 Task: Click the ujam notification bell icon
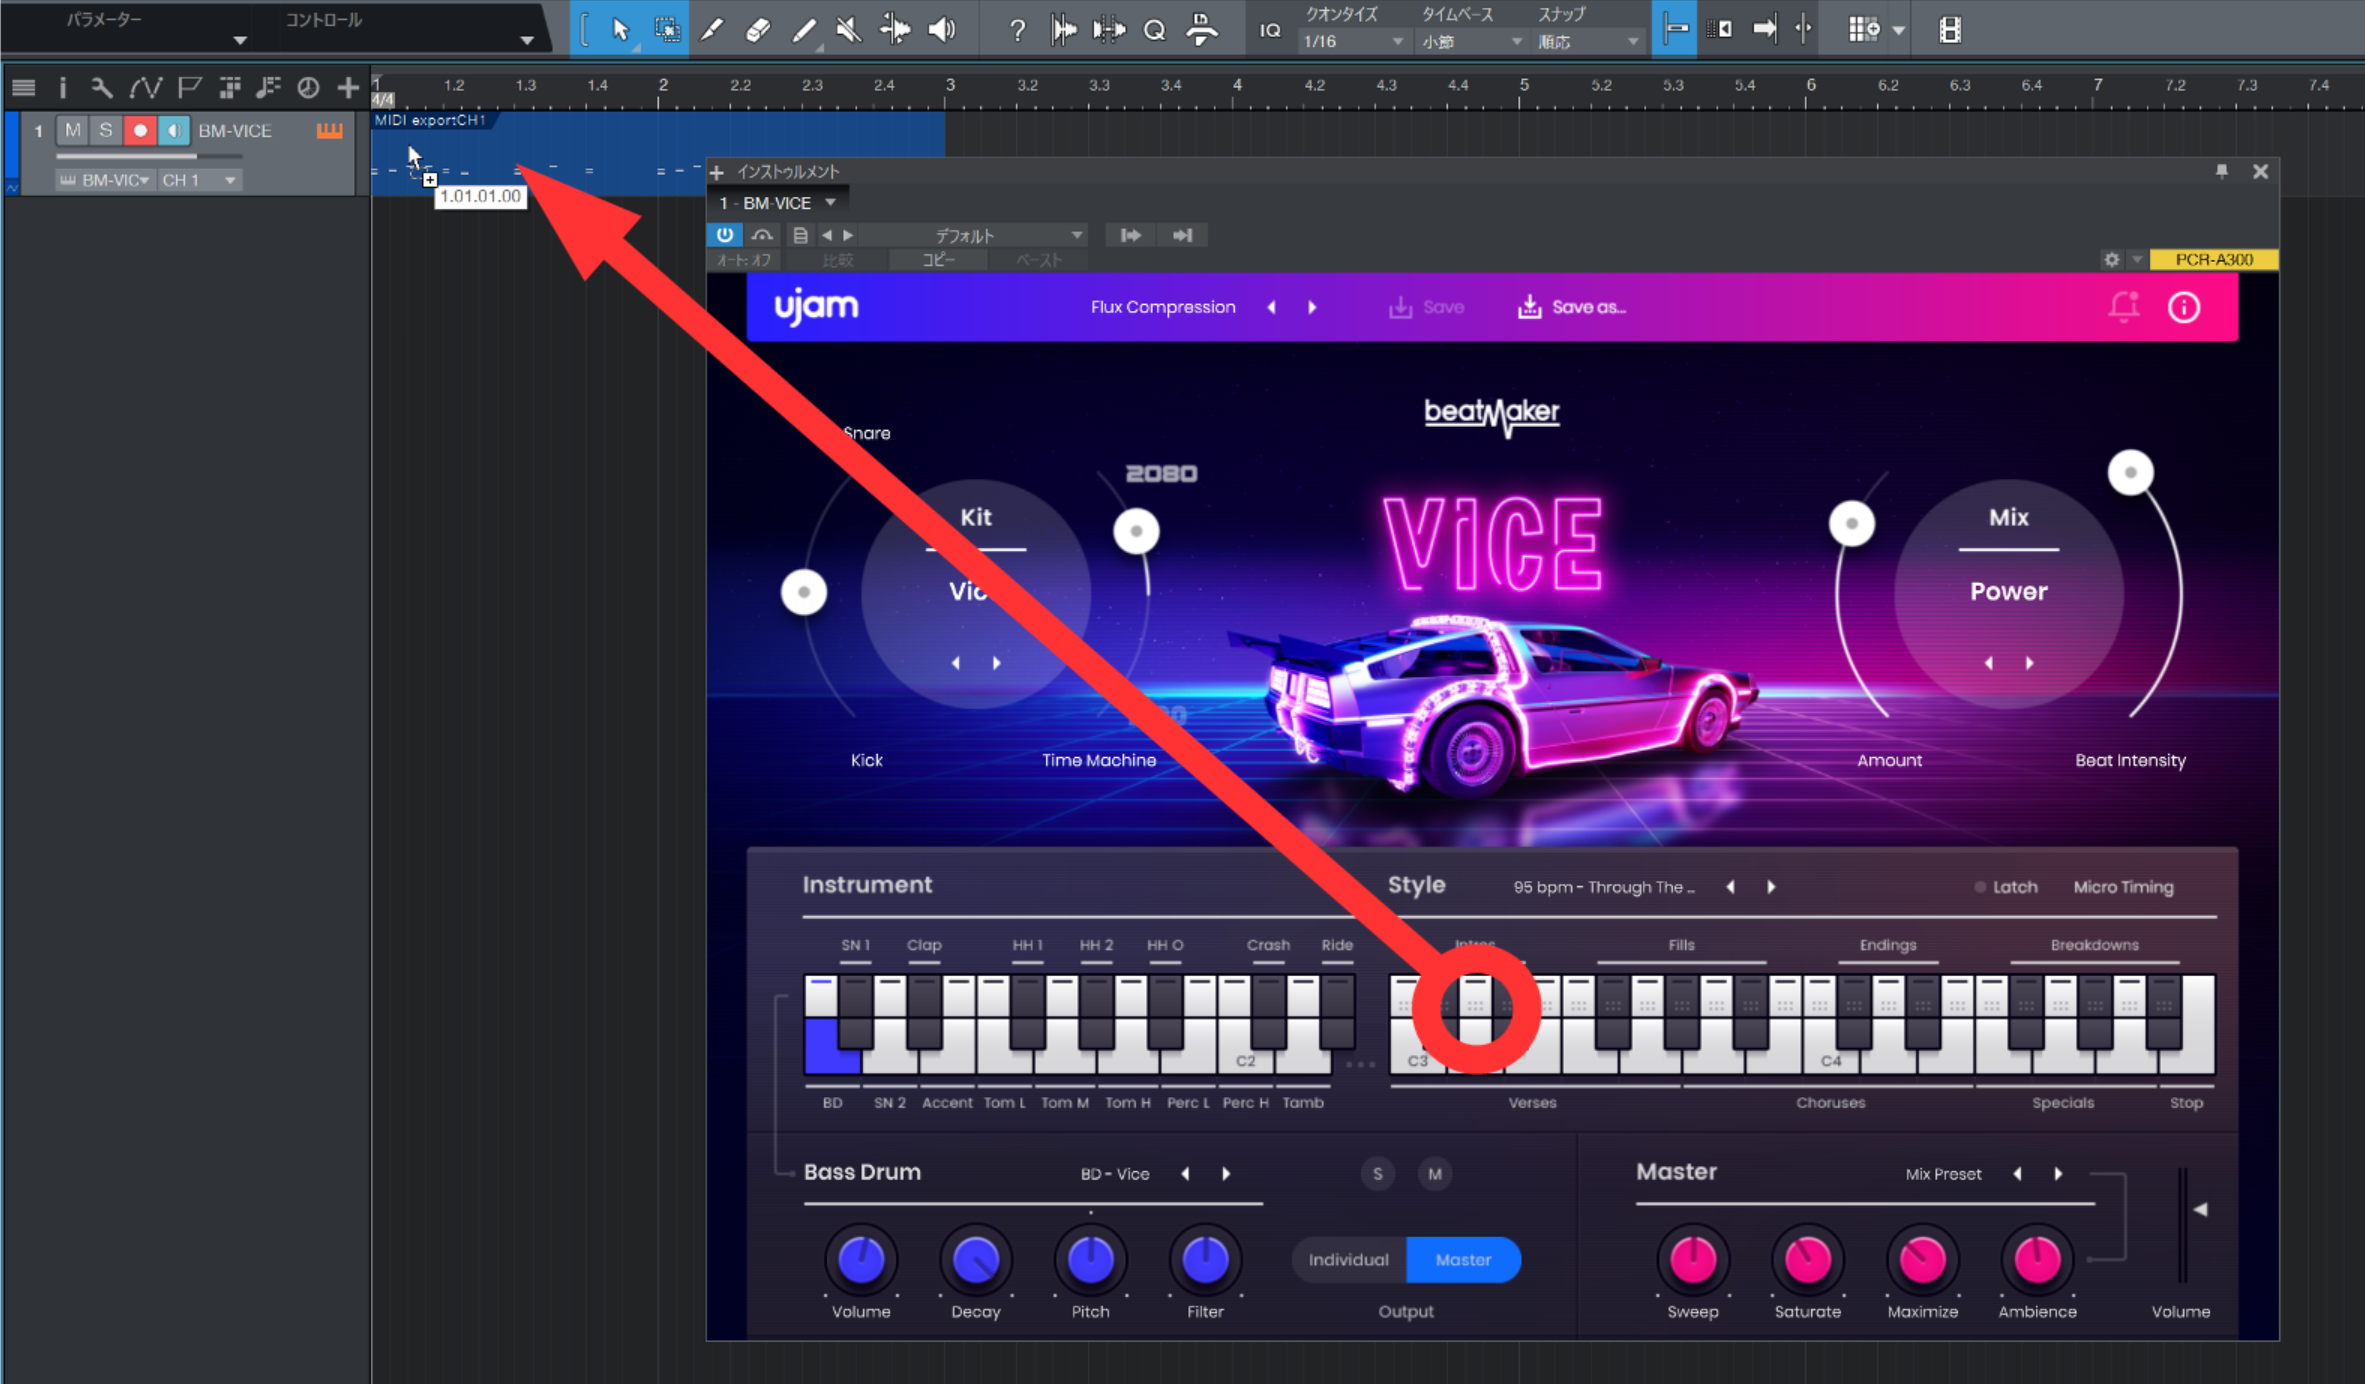pyautogui.click(x=2123, y=307)
